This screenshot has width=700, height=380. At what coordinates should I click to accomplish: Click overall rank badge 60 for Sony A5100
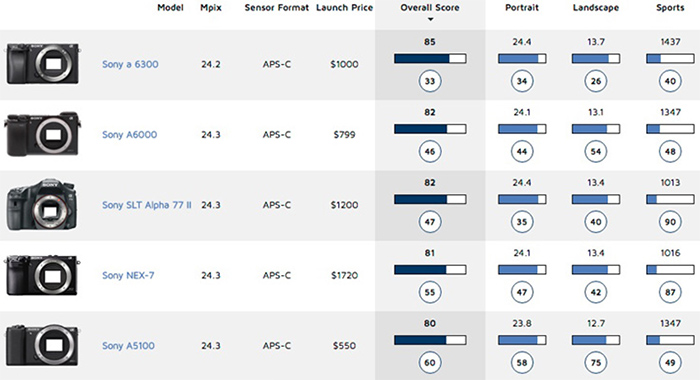[430, 363]
